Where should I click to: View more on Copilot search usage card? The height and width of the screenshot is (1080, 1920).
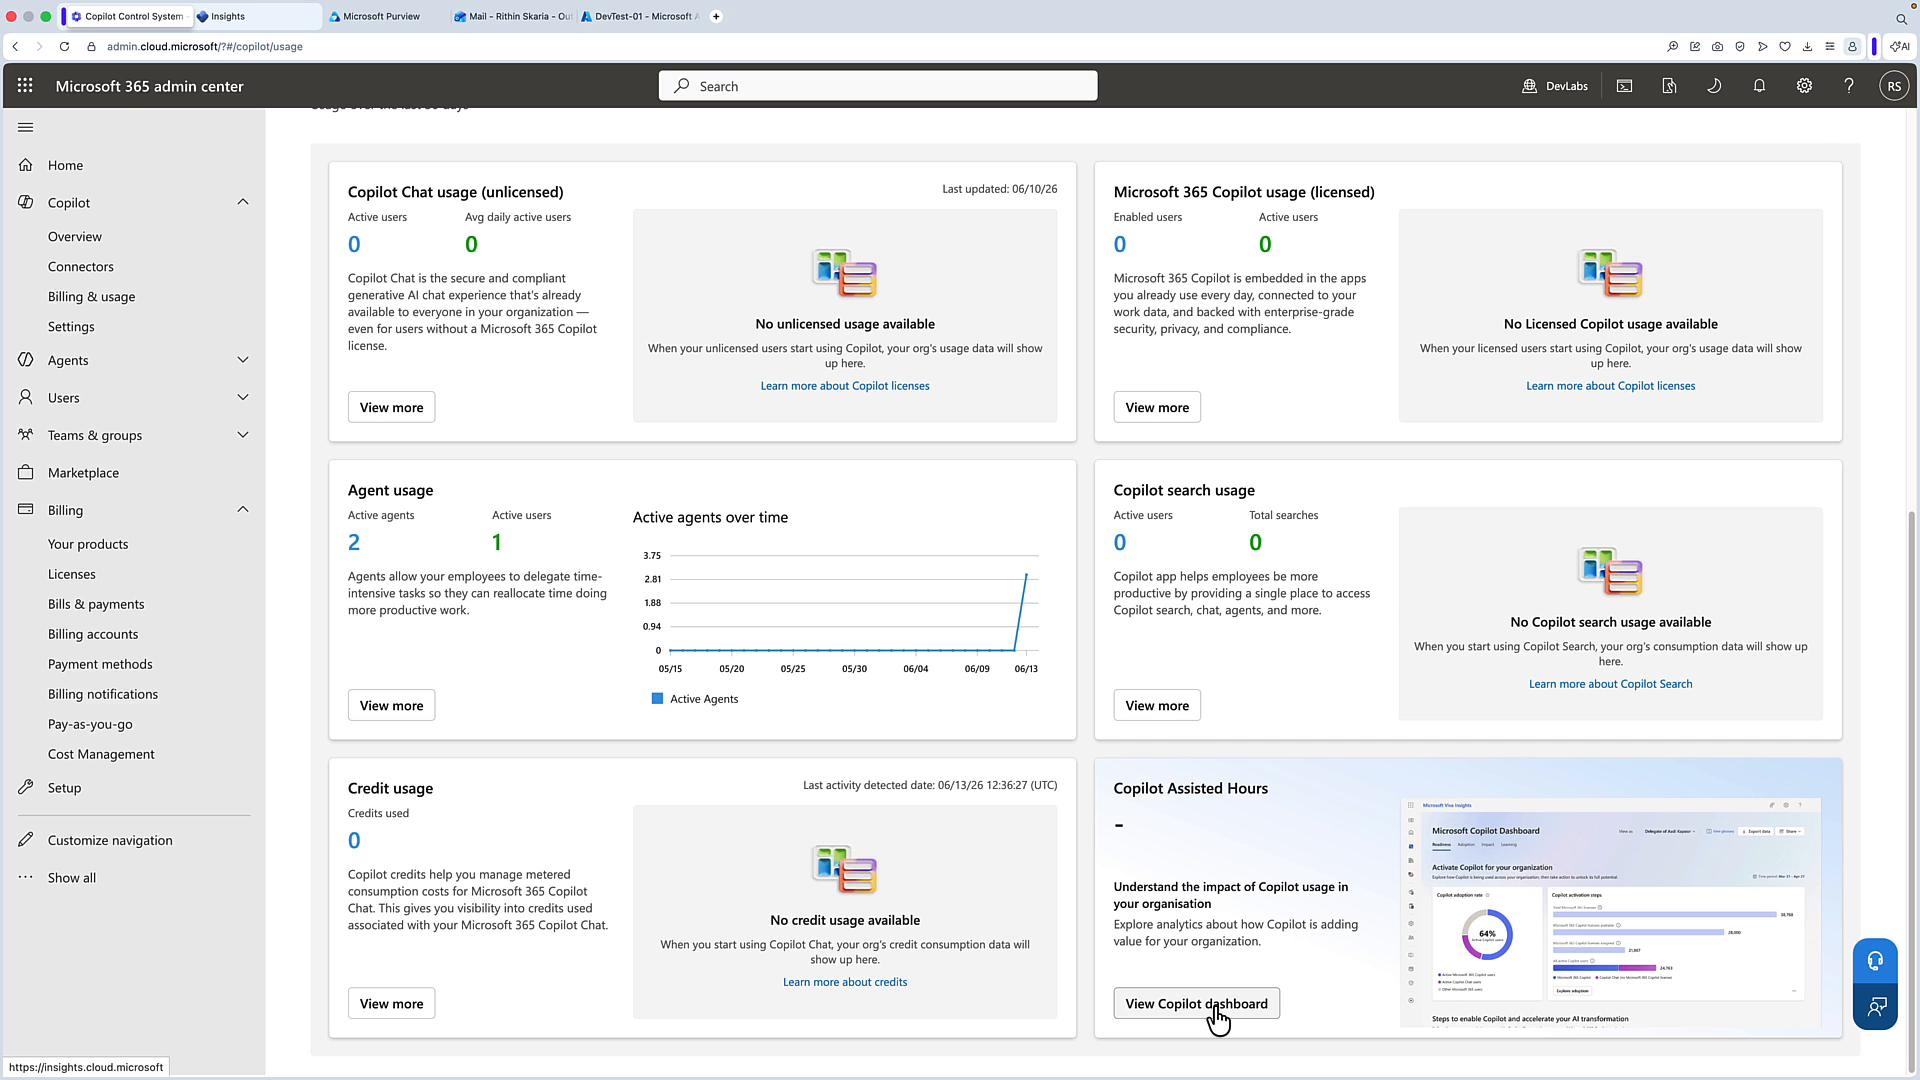click(x=1157, y=705)
